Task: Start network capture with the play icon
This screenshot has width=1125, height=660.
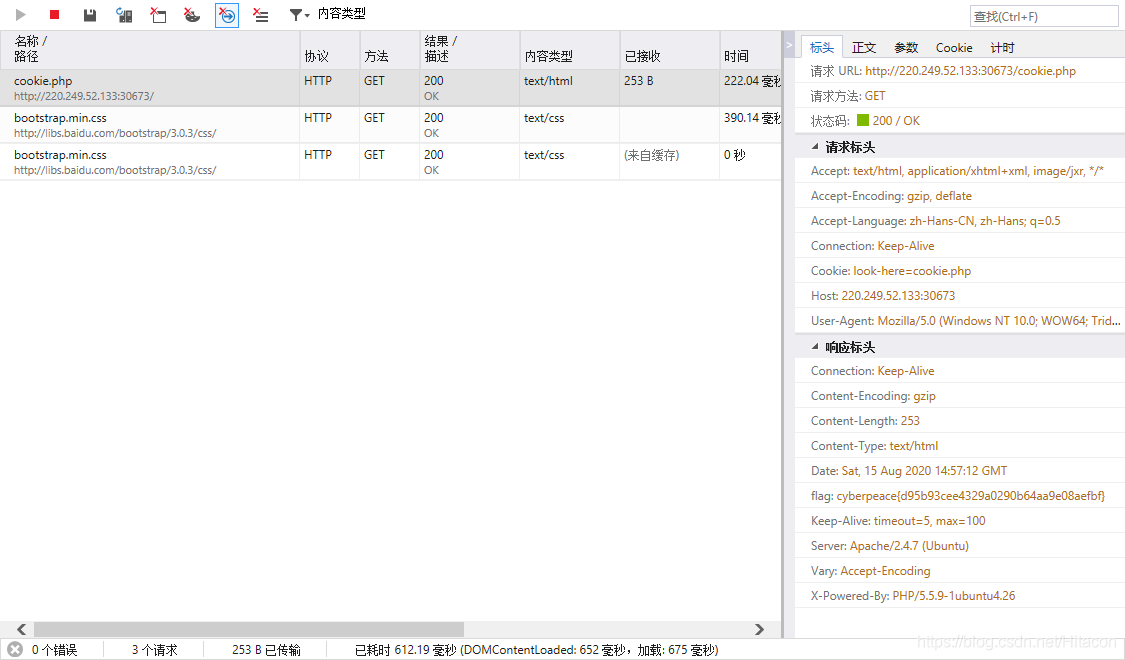Action: tap(20, 14)
